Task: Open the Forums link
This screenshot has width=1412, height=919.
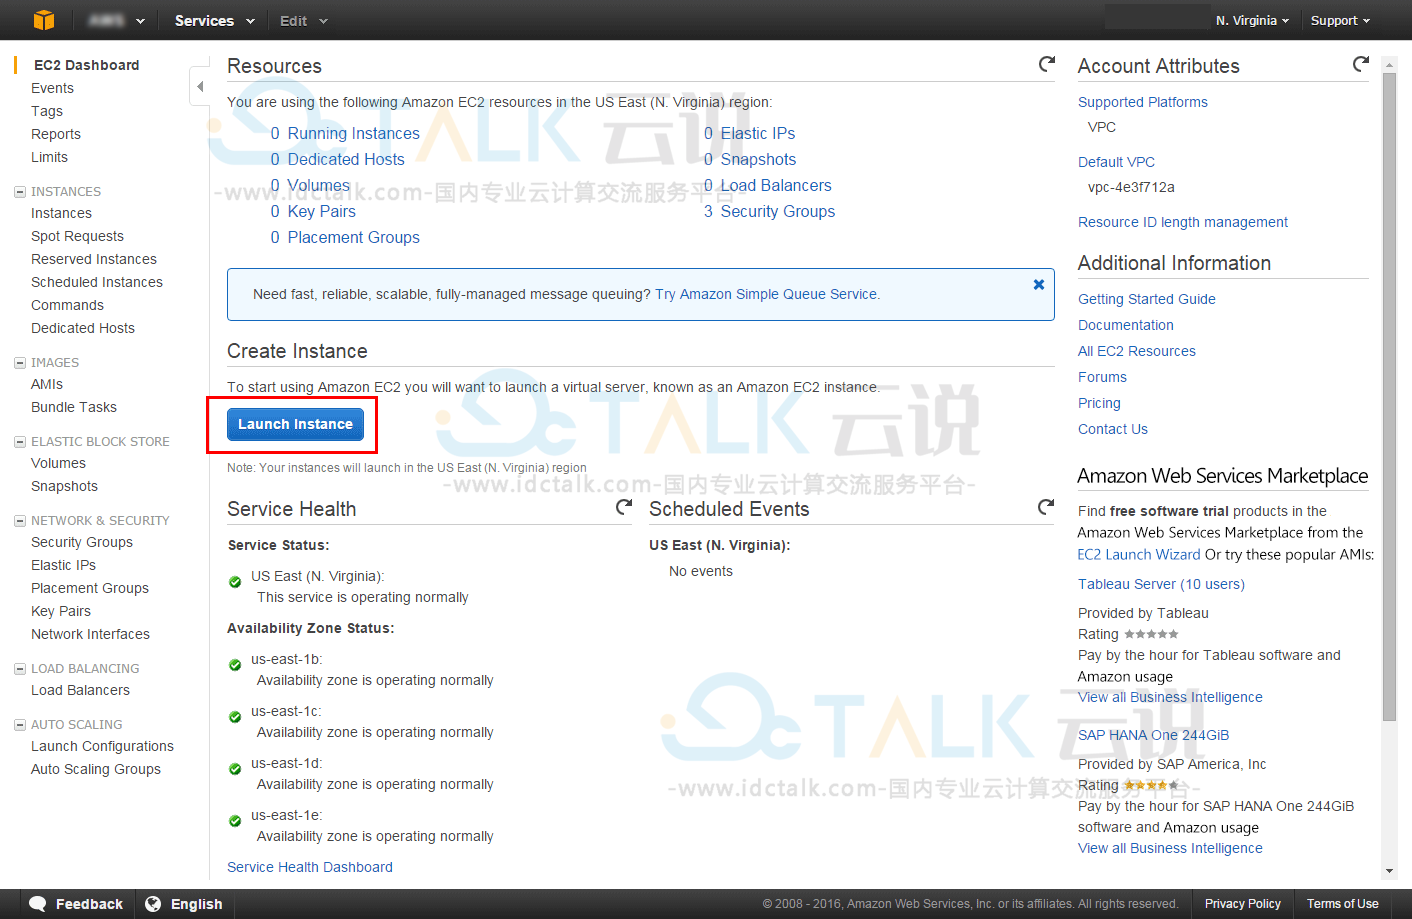Action: [x=1102, y=377]
